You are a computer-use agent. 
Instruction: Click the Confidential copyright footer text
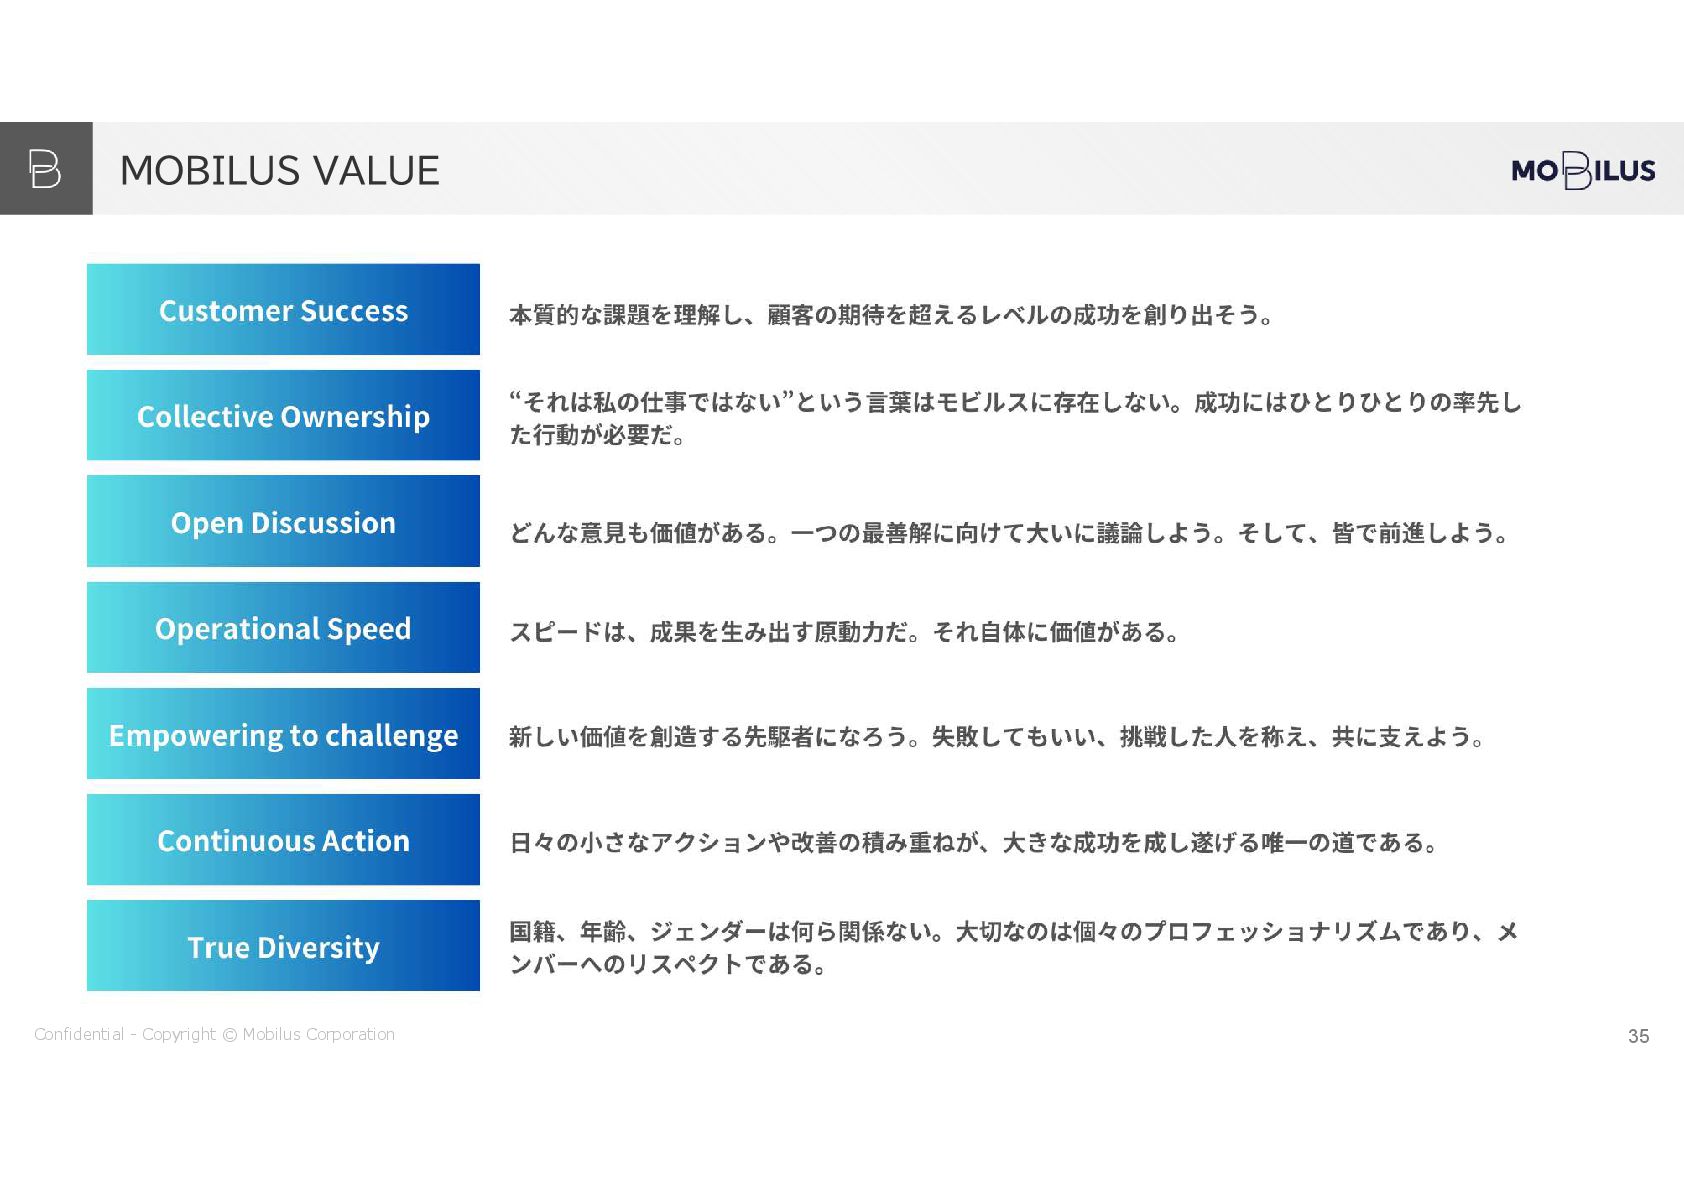214,1034
